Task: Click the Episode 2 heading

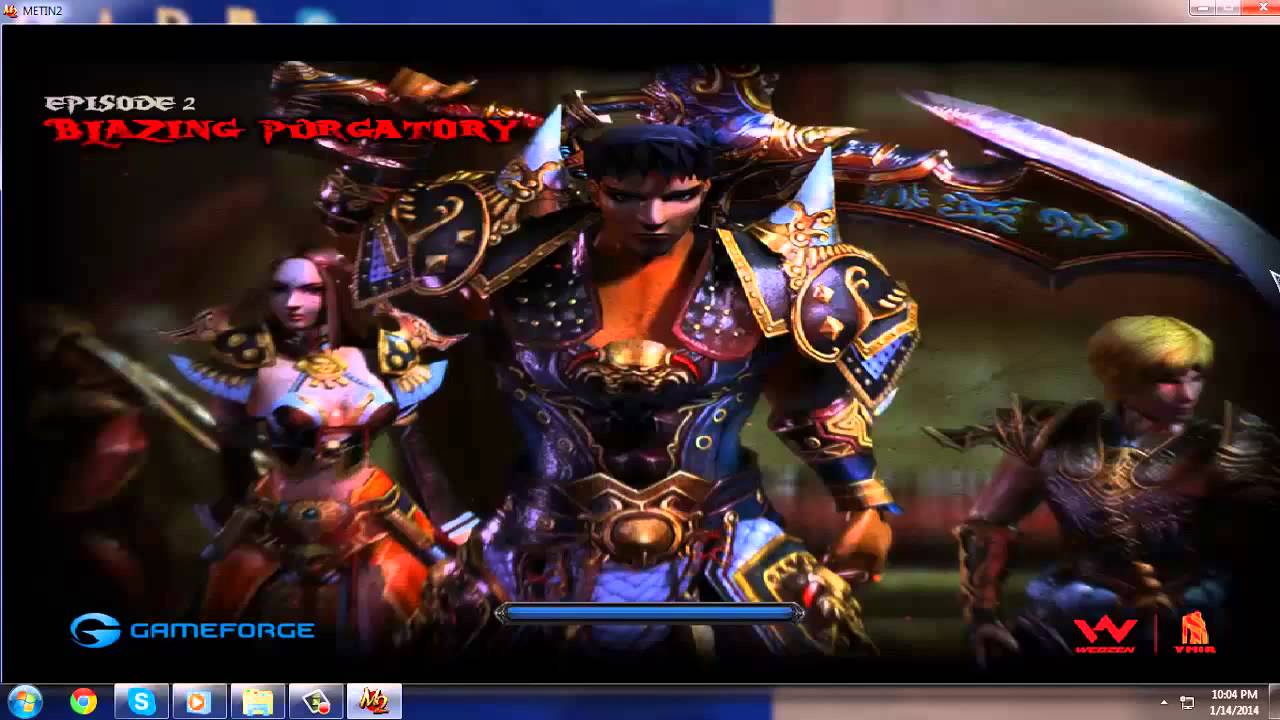Action: (119, 102)
